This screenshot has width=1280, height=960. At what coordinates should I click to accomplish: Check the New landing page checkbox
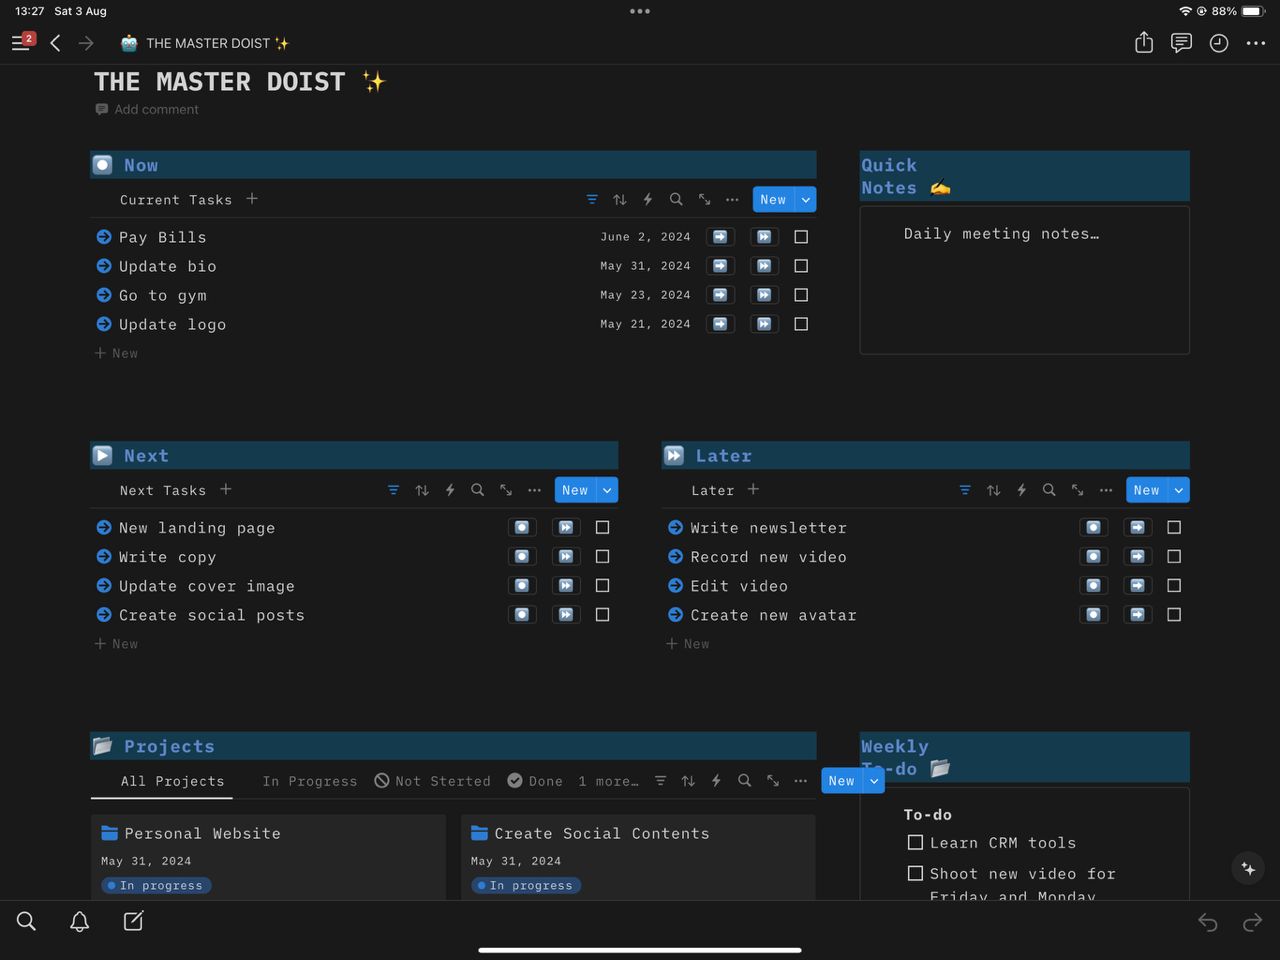(x=602, y=527)
